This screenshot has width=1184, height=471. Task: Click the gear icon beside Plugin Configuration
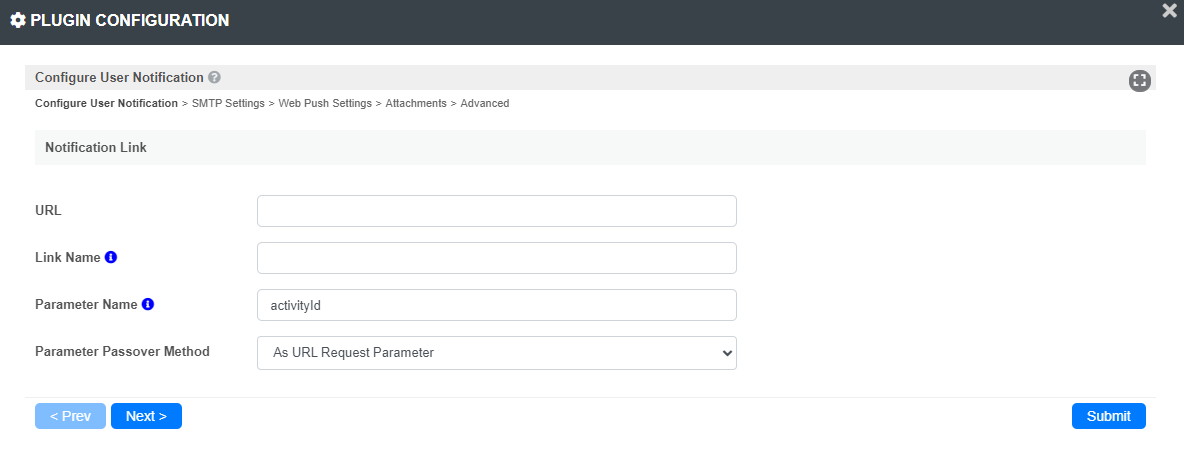pos(18,20)
